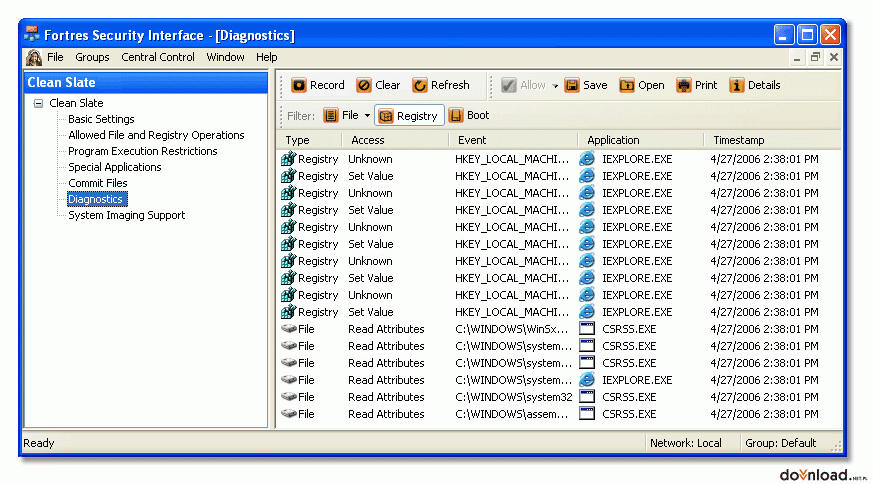Screen dimensions: 873x484
Task: Open the Window menu
Action: [x=225, y=57]
